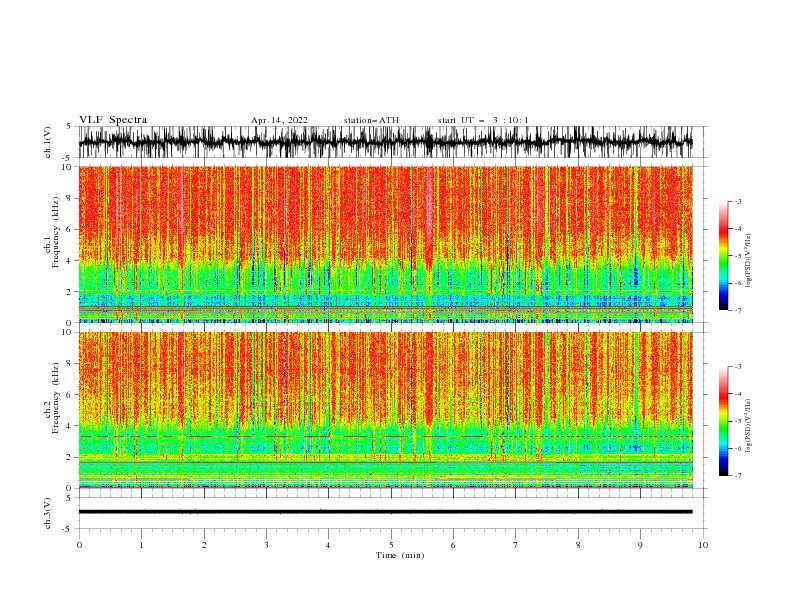Click time axis tick label "4"
This screenshot has height=612, width=792.
pyautogui.click(x=328, y=545)
